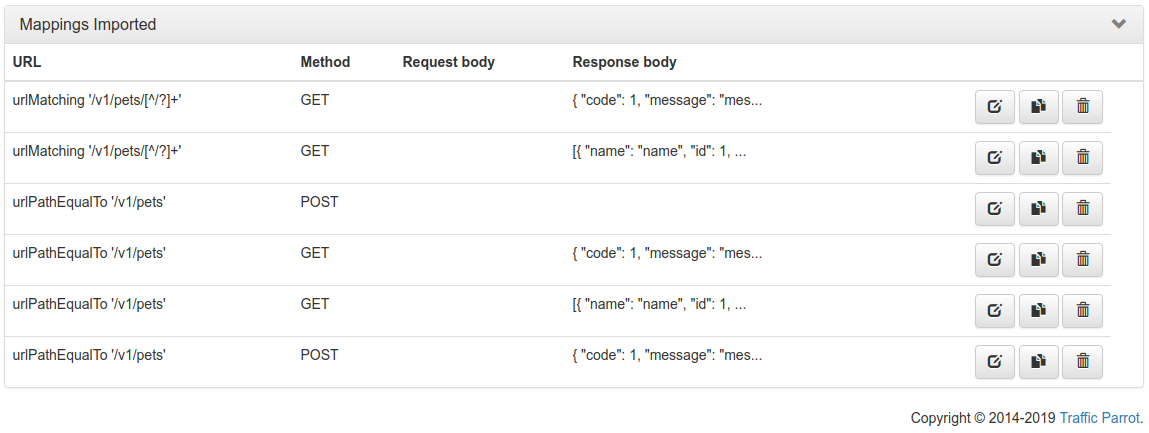Copy urlPathEqualTo GET mapping returning name list

pyautogui.click(x=1038, y=310)
